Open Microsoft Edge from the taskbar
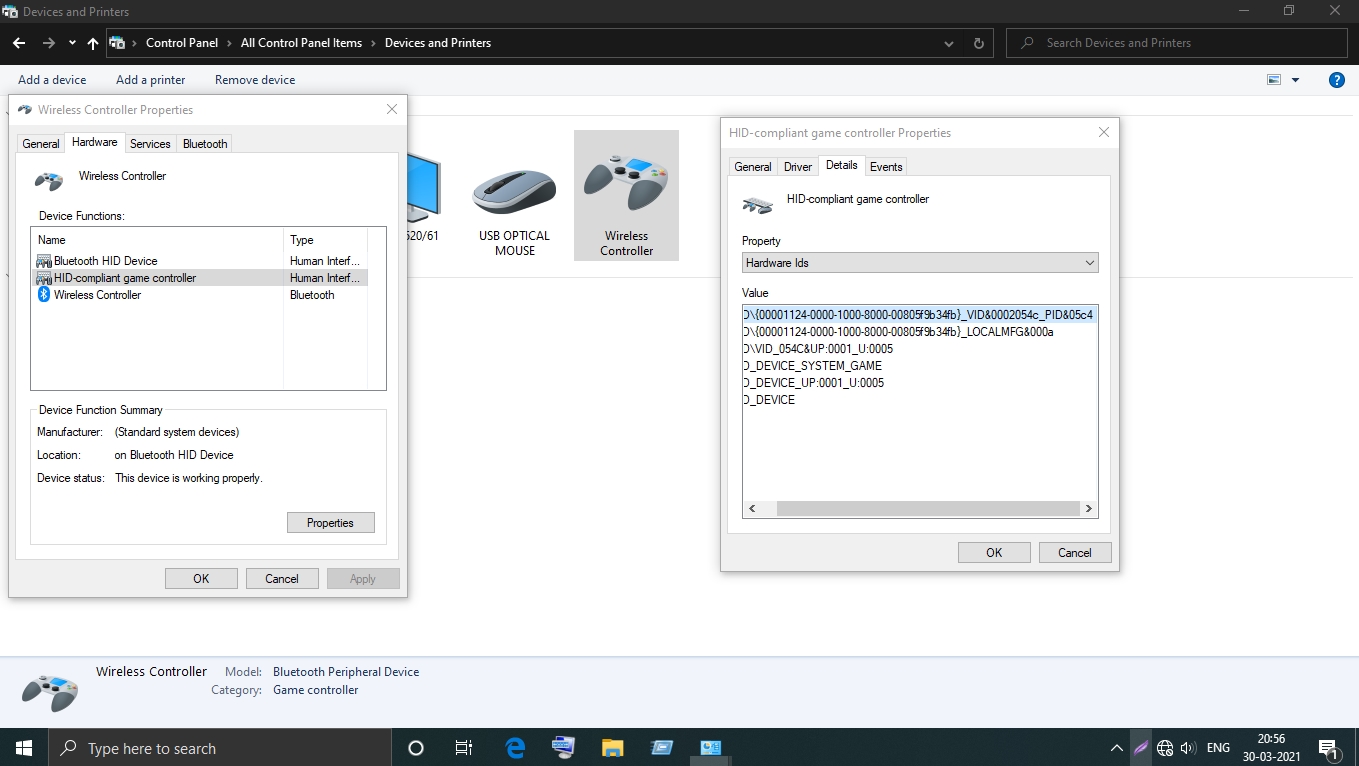Image resolution: width=1359 pixels, height=766 pixels. (x=514, y=747)
